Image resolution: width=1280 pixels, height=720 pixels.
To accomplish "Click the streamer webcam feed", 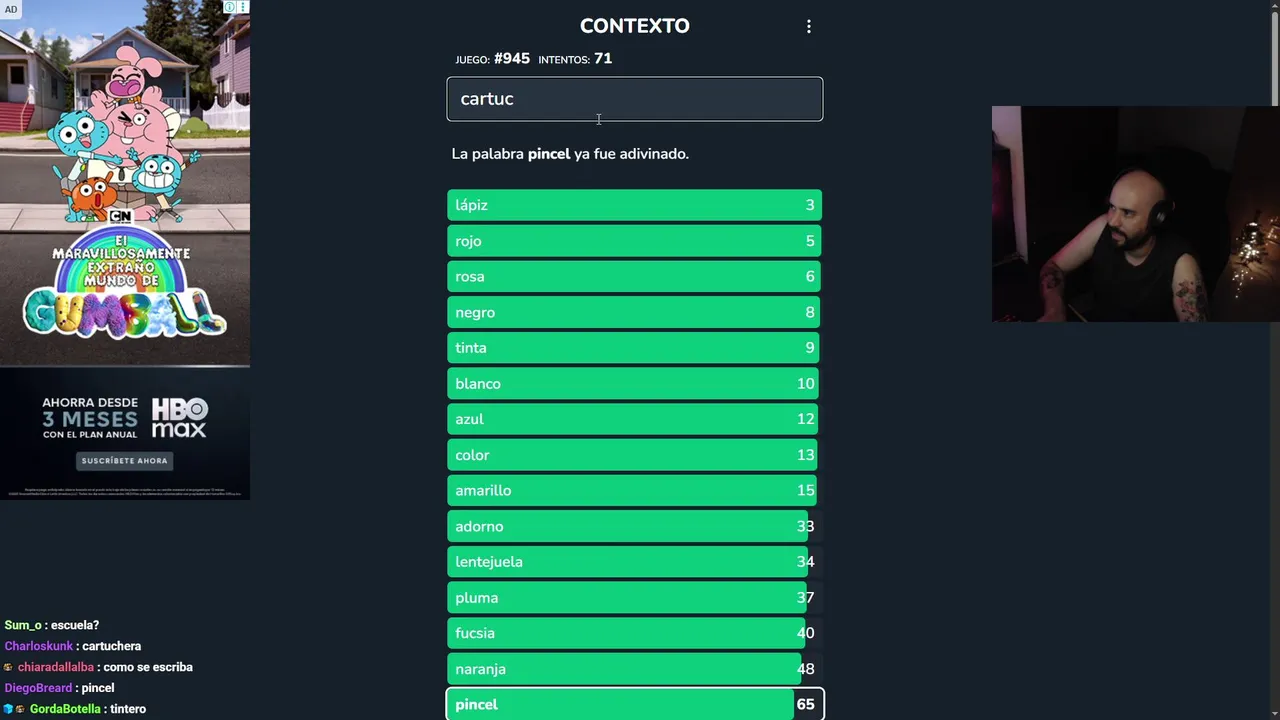I will 1135,214.
